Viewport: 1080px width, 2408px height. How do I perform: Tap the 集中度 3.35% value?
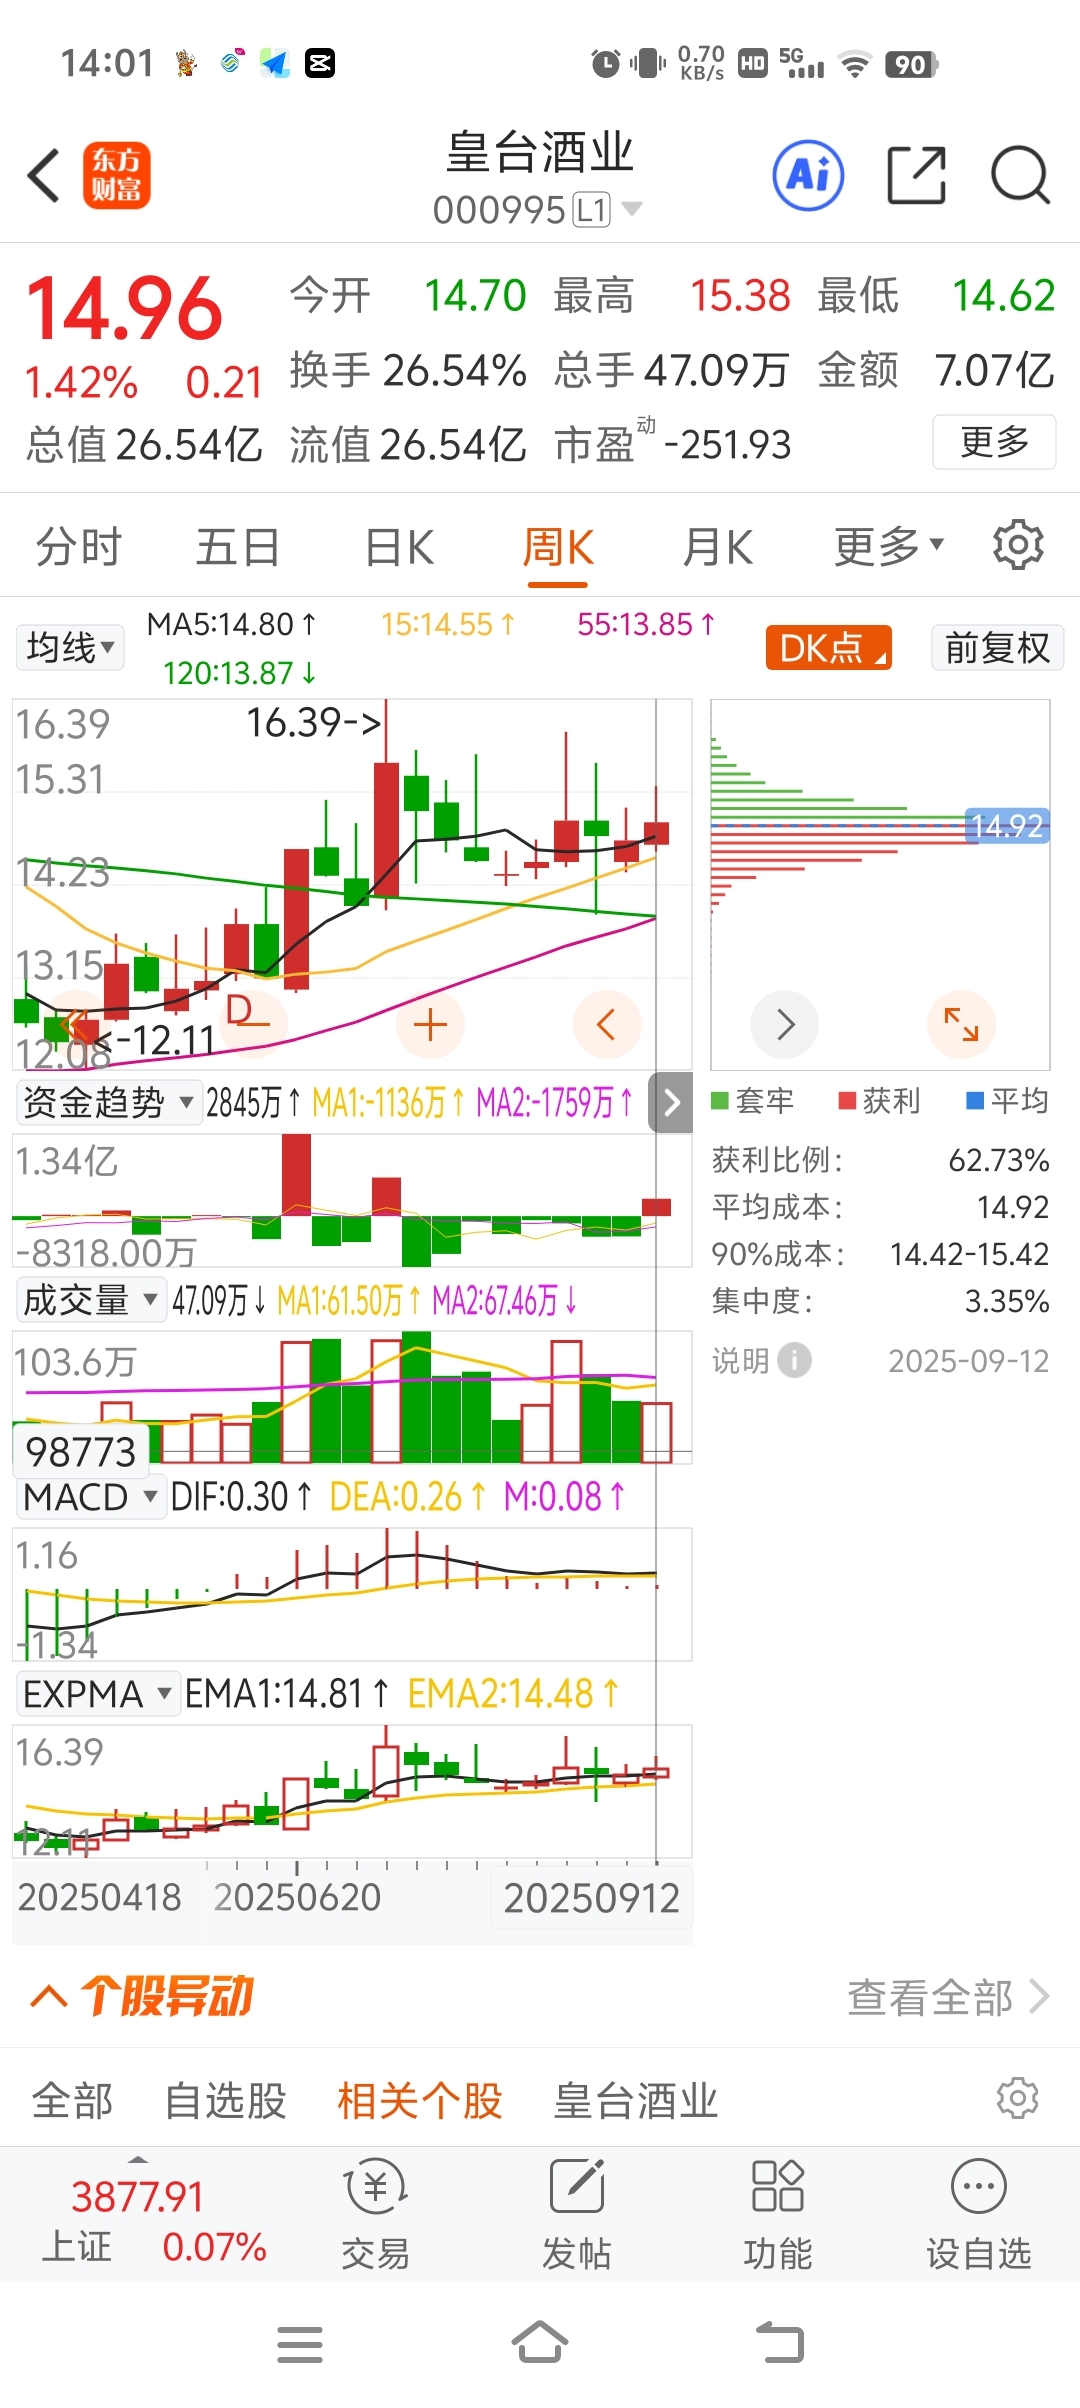(x=1006, y=1301)
